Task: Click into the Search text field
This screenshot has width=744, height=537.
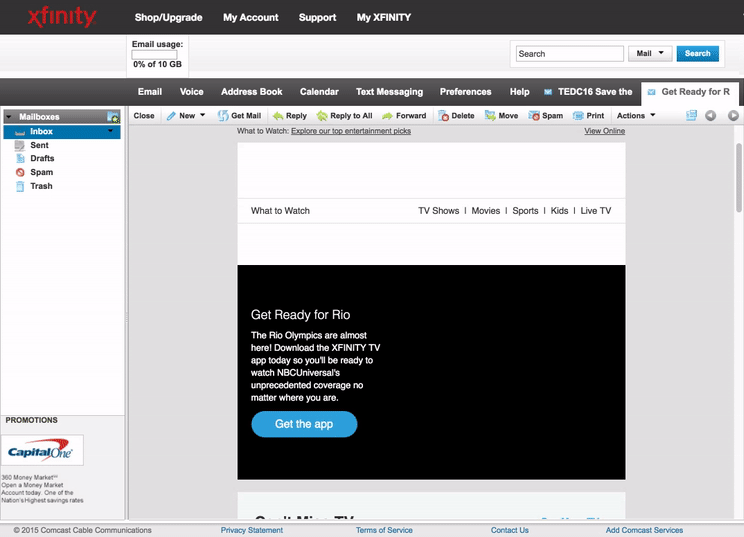Action: point(569,54)
